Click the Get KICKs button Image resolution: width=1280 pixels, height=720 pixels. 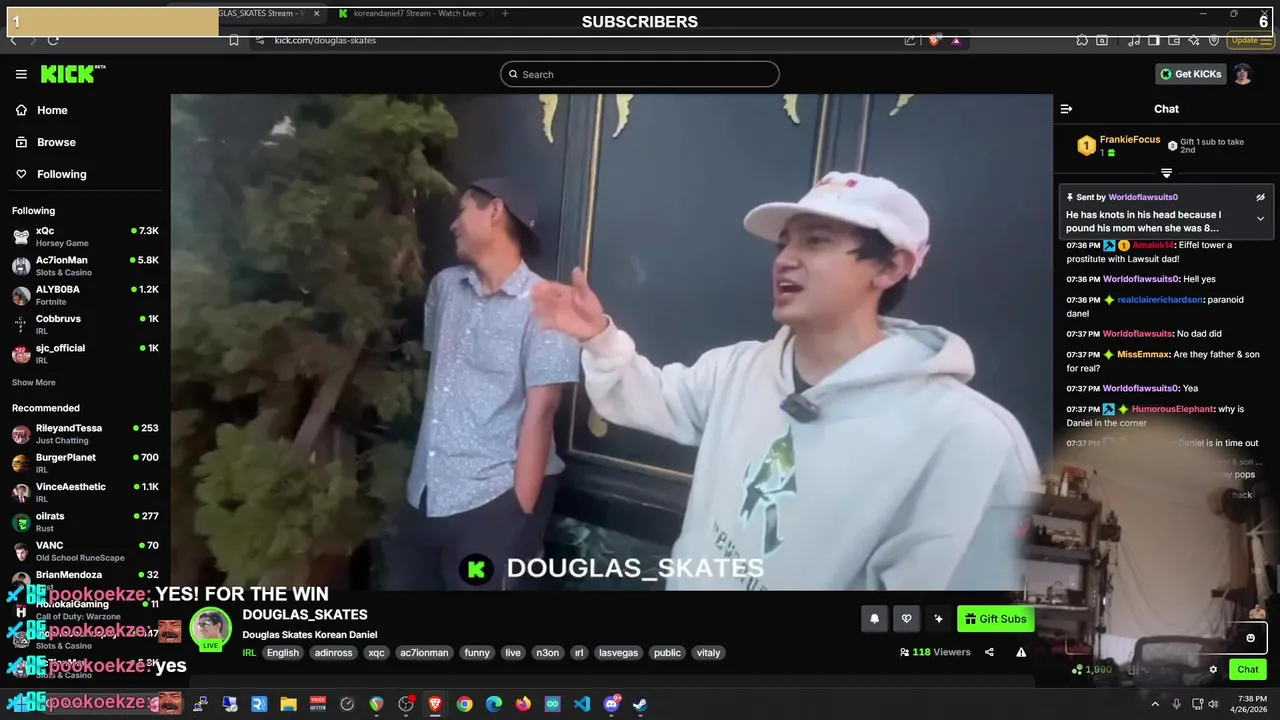point(1191,74)
